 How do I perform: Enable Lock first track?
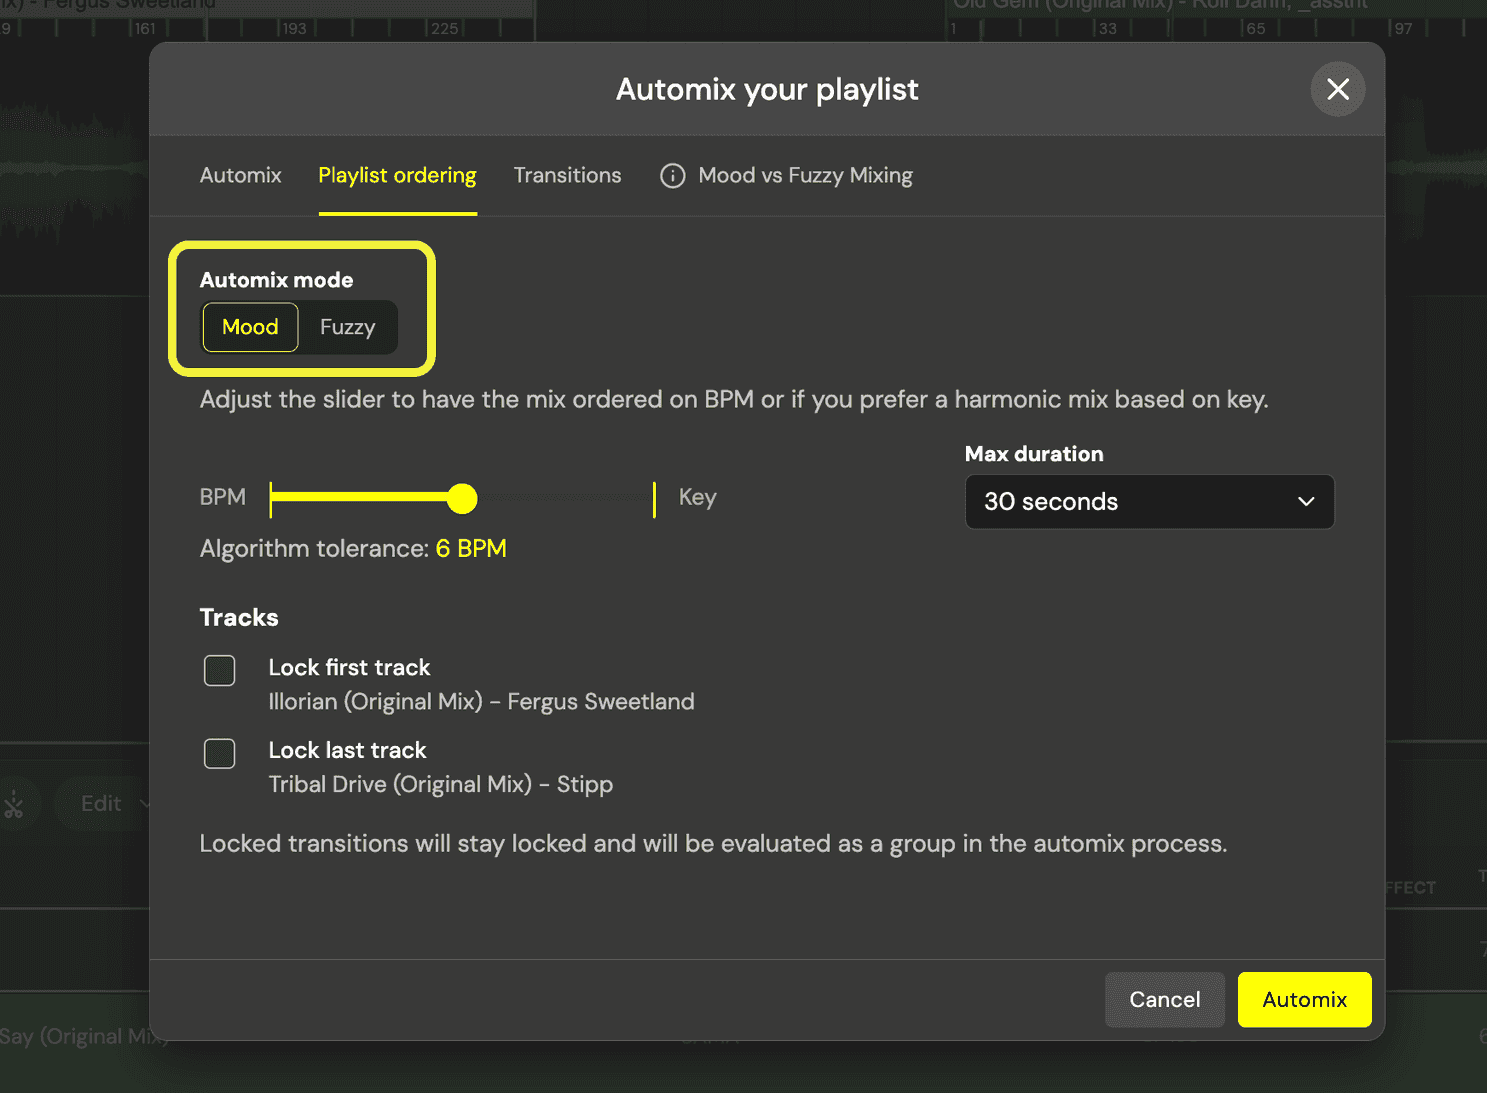[x=219, y=670]
